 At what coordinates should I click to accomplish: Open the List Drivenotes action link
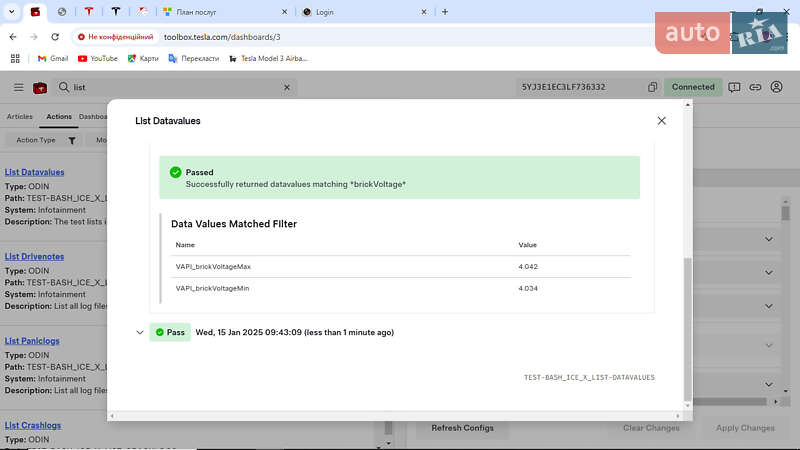(x=34, y=257)
